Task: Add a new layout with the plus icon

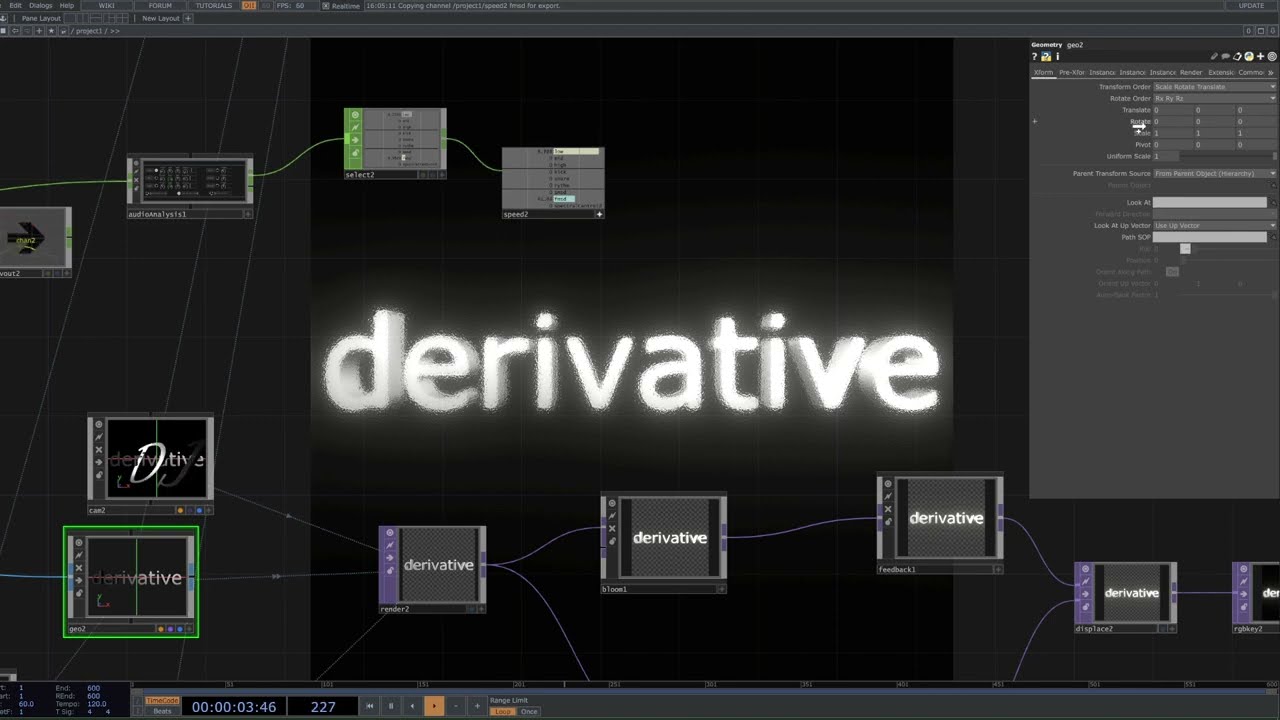Action: point(188,18)
